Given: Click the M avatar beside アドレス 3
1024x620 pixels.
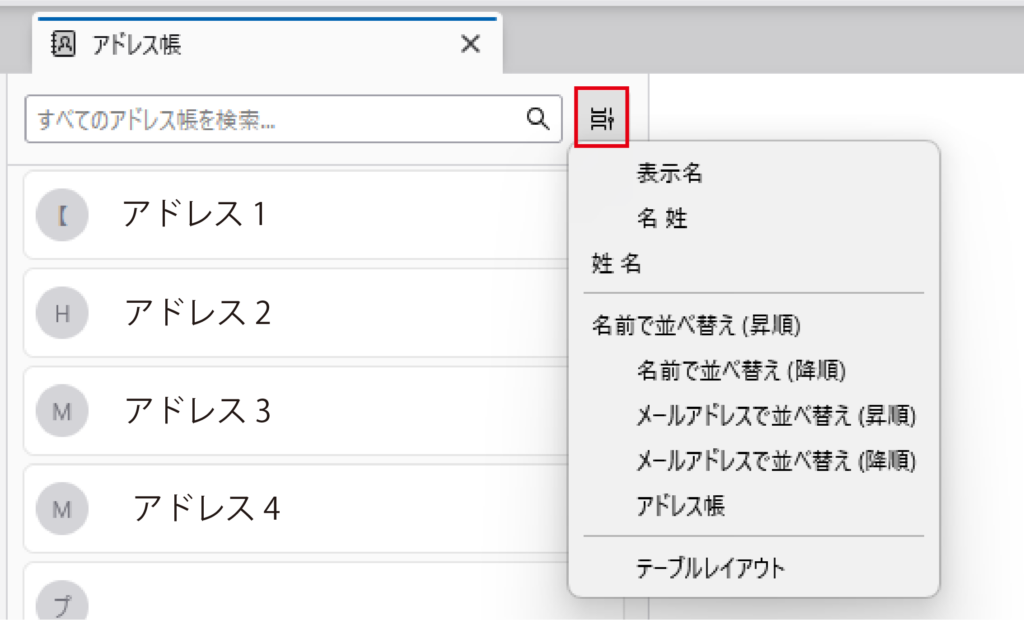Looking at the screenshot, I should click(62, 412).
